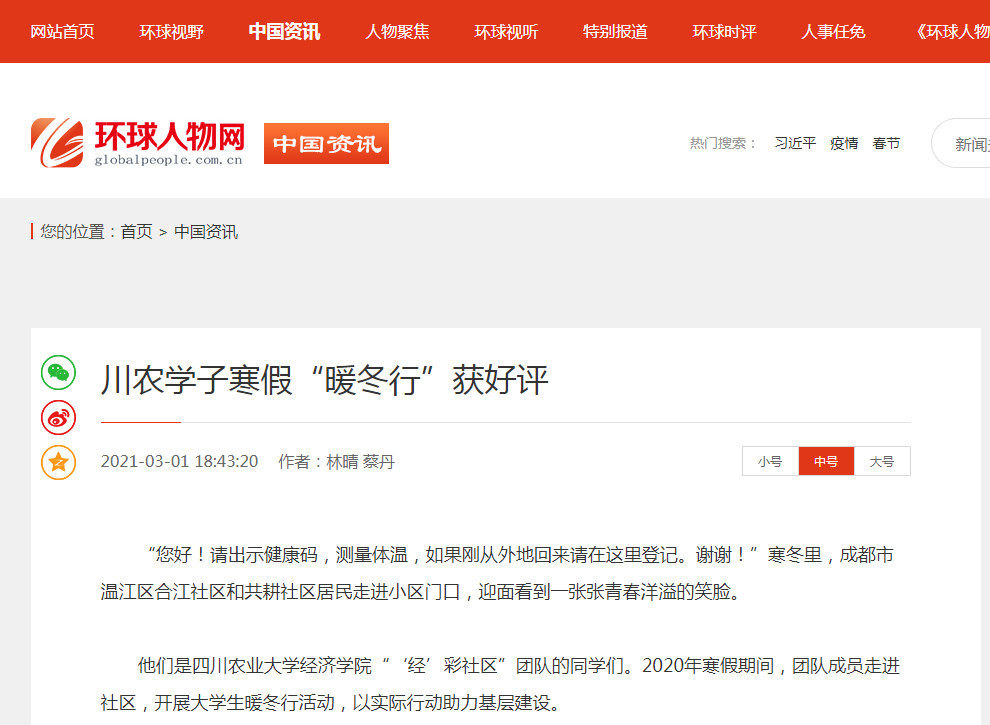Click the hot search term 疫情
Screen dimensions: 990x725
tap(844, 143)
